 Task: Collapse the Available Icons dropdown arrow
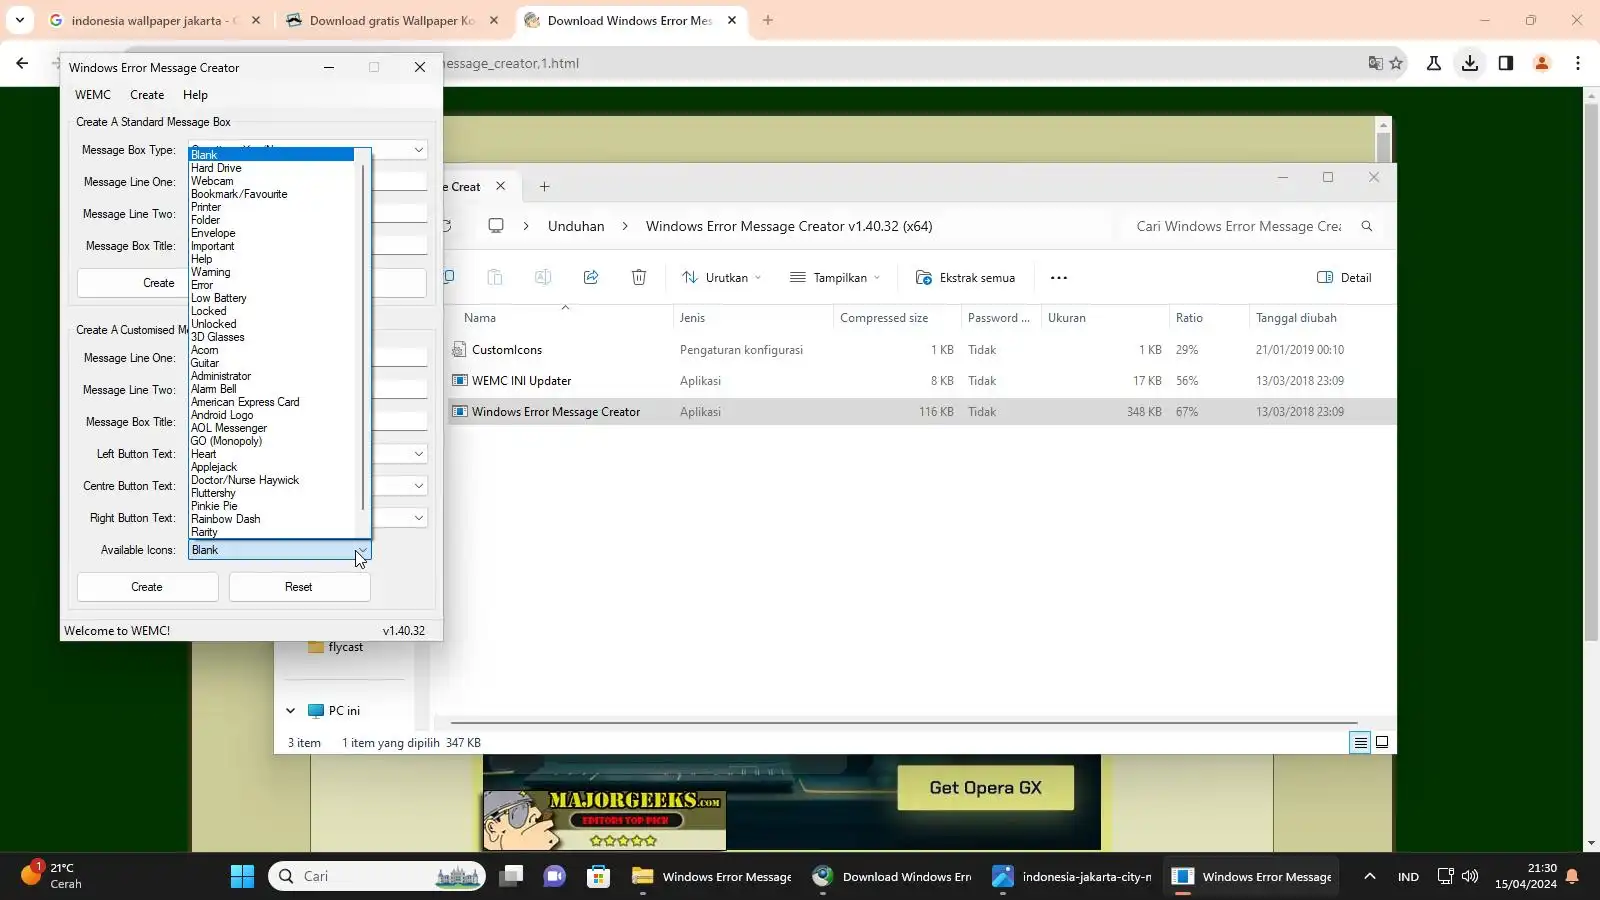[x=362, y=550]
